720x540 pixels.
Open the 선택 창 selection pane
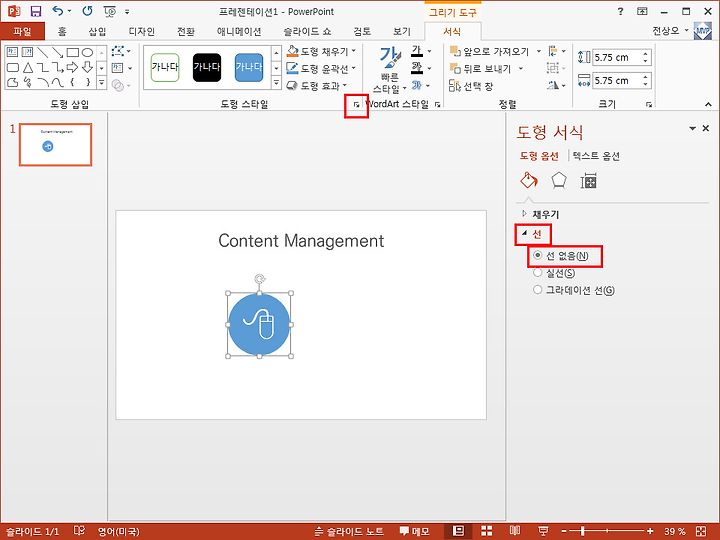pos(471,85)
